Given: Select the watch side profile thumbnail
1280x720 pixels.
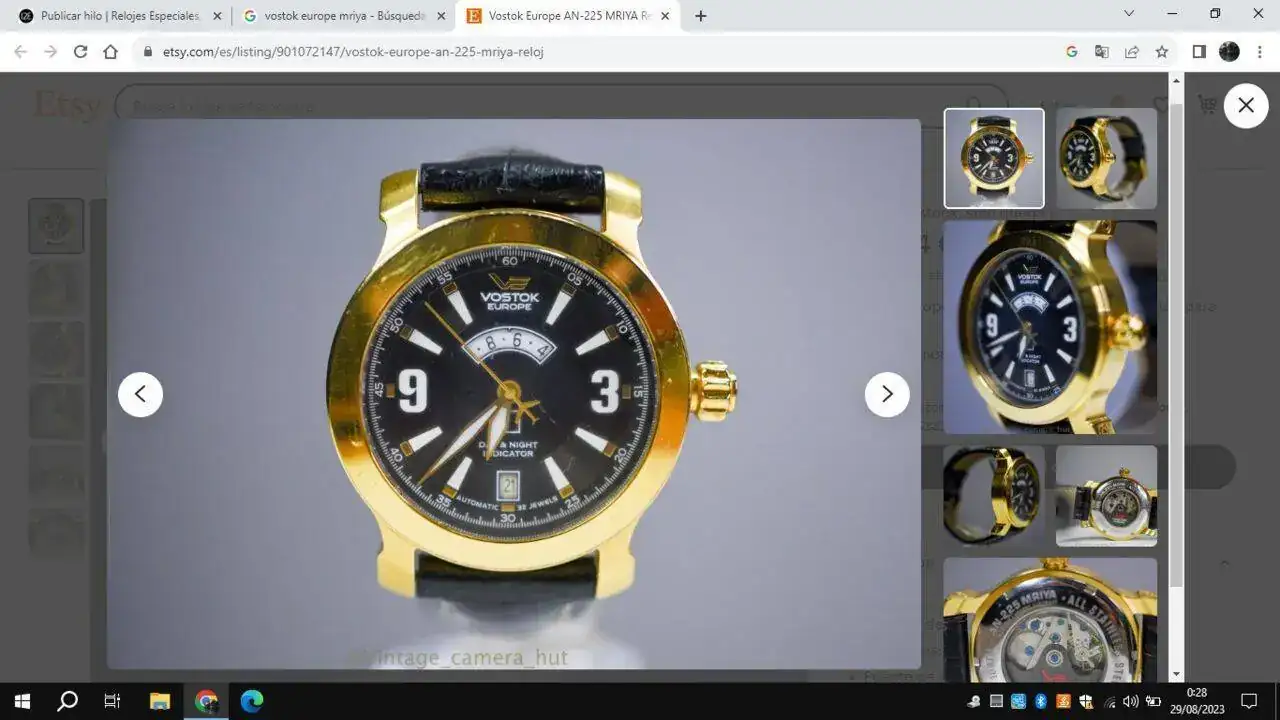Looking at the screenshot, I should tap(993, 496).
